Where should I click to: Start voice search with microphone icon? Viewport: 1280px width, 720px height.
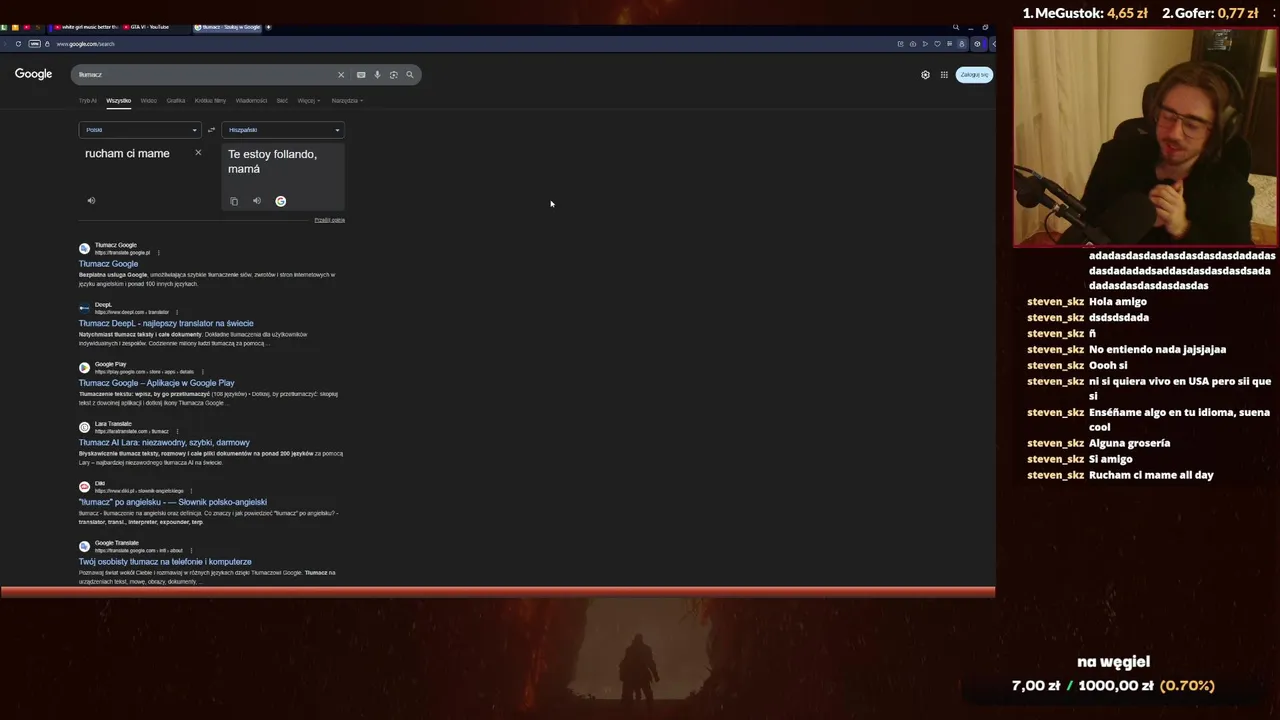click(377, 75)
